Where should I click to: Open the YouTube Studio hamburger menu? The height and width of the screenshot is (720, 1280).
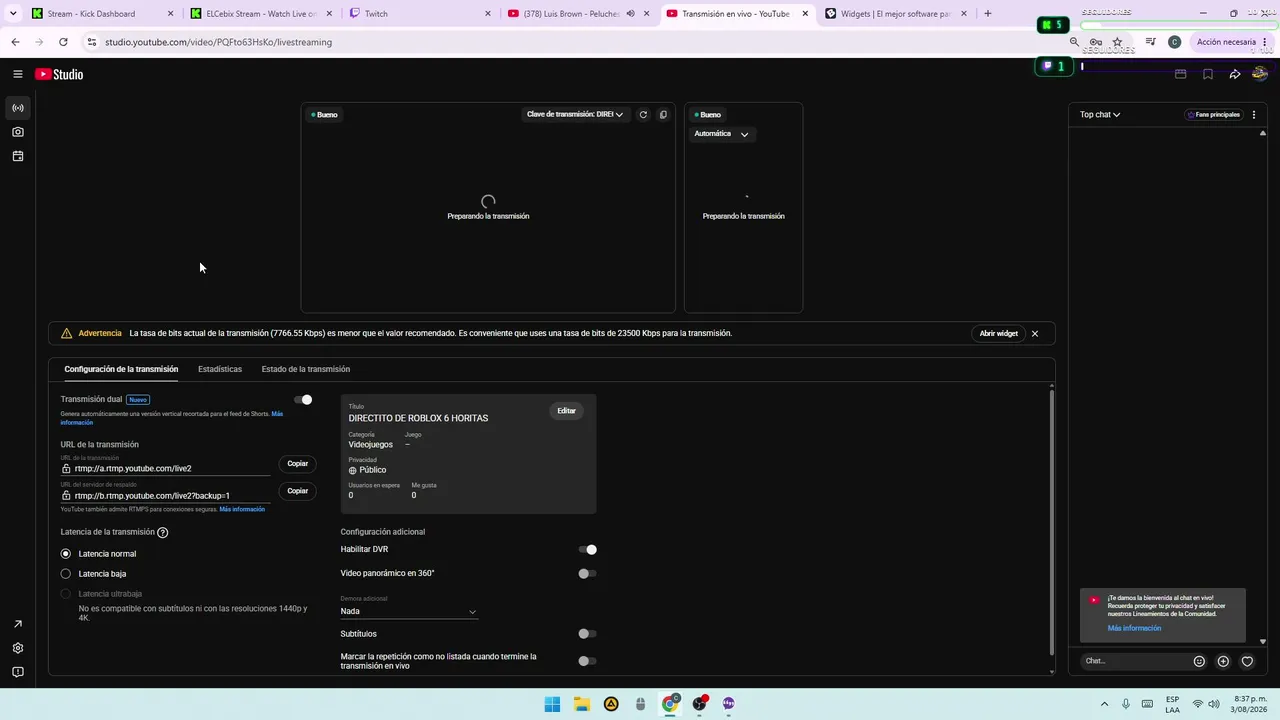coord(18,74)
